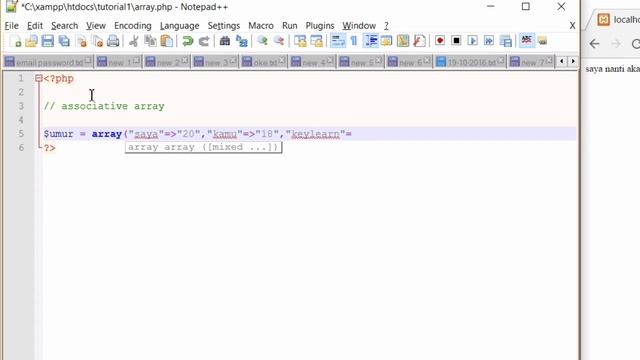Open the Language menu

pos(180,26)
